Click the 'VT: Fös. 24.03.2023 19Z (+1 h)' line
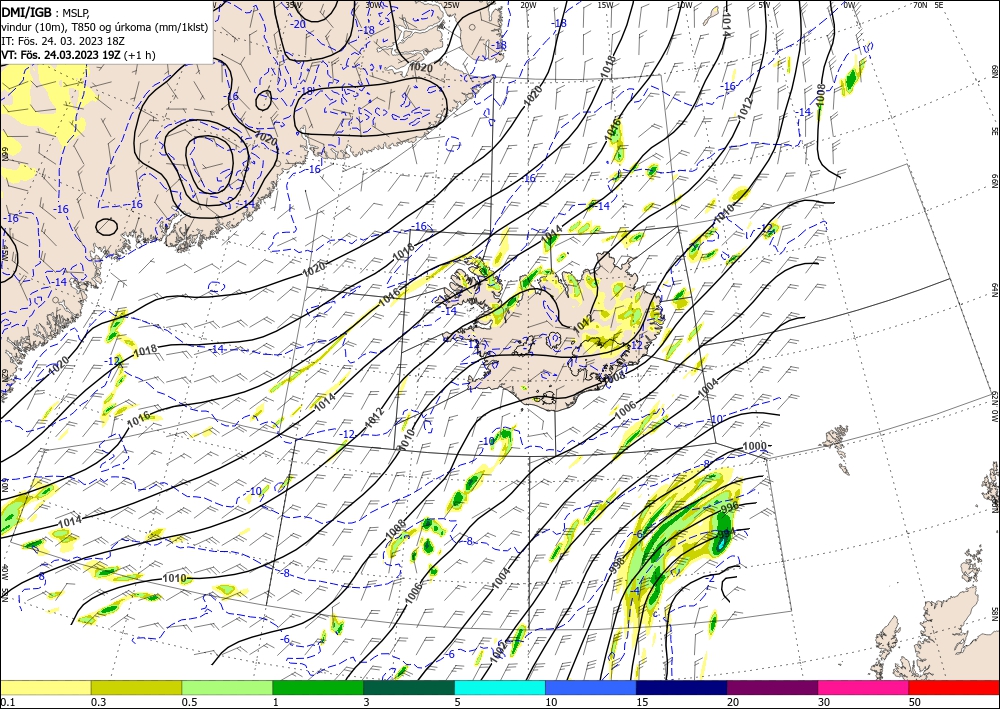 (x=78, y=55)
